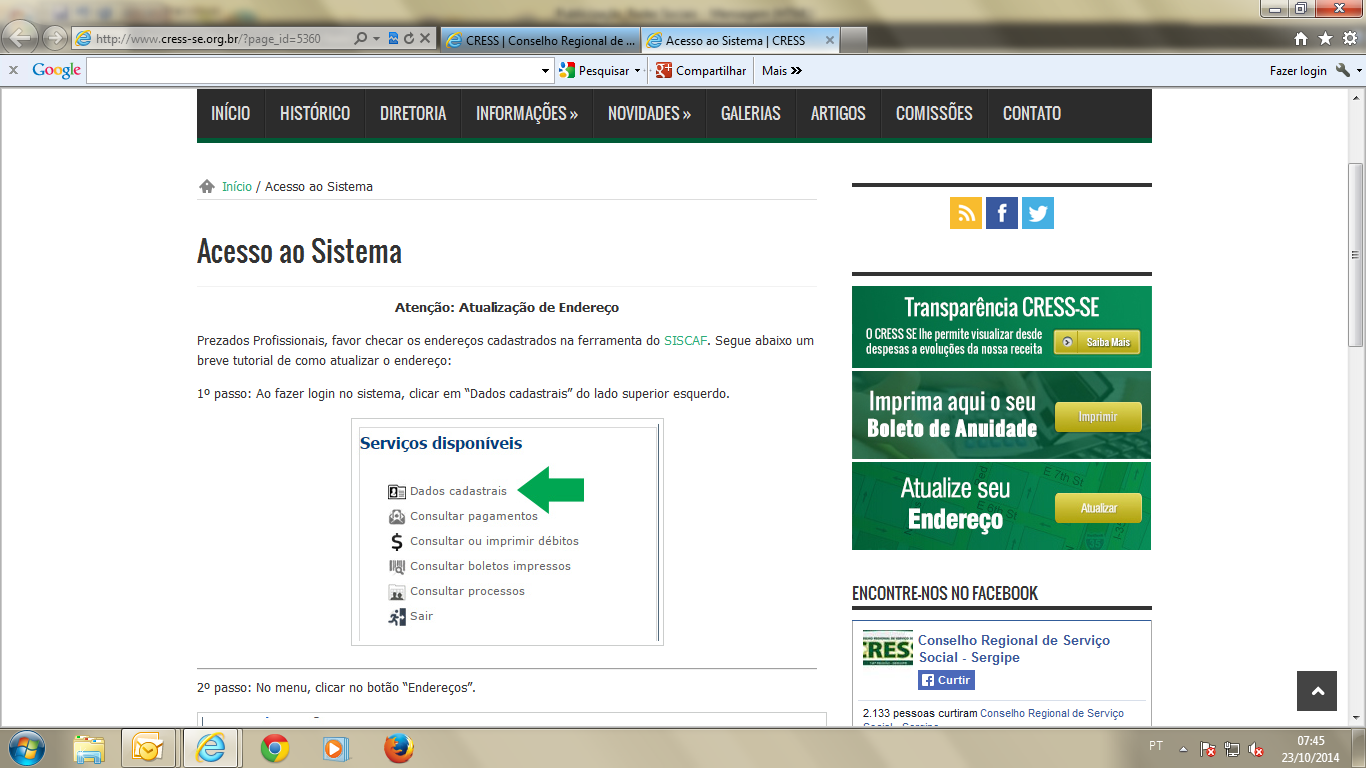Open the Informações menu
1366x768 pixels.
[x=527, y=113]
